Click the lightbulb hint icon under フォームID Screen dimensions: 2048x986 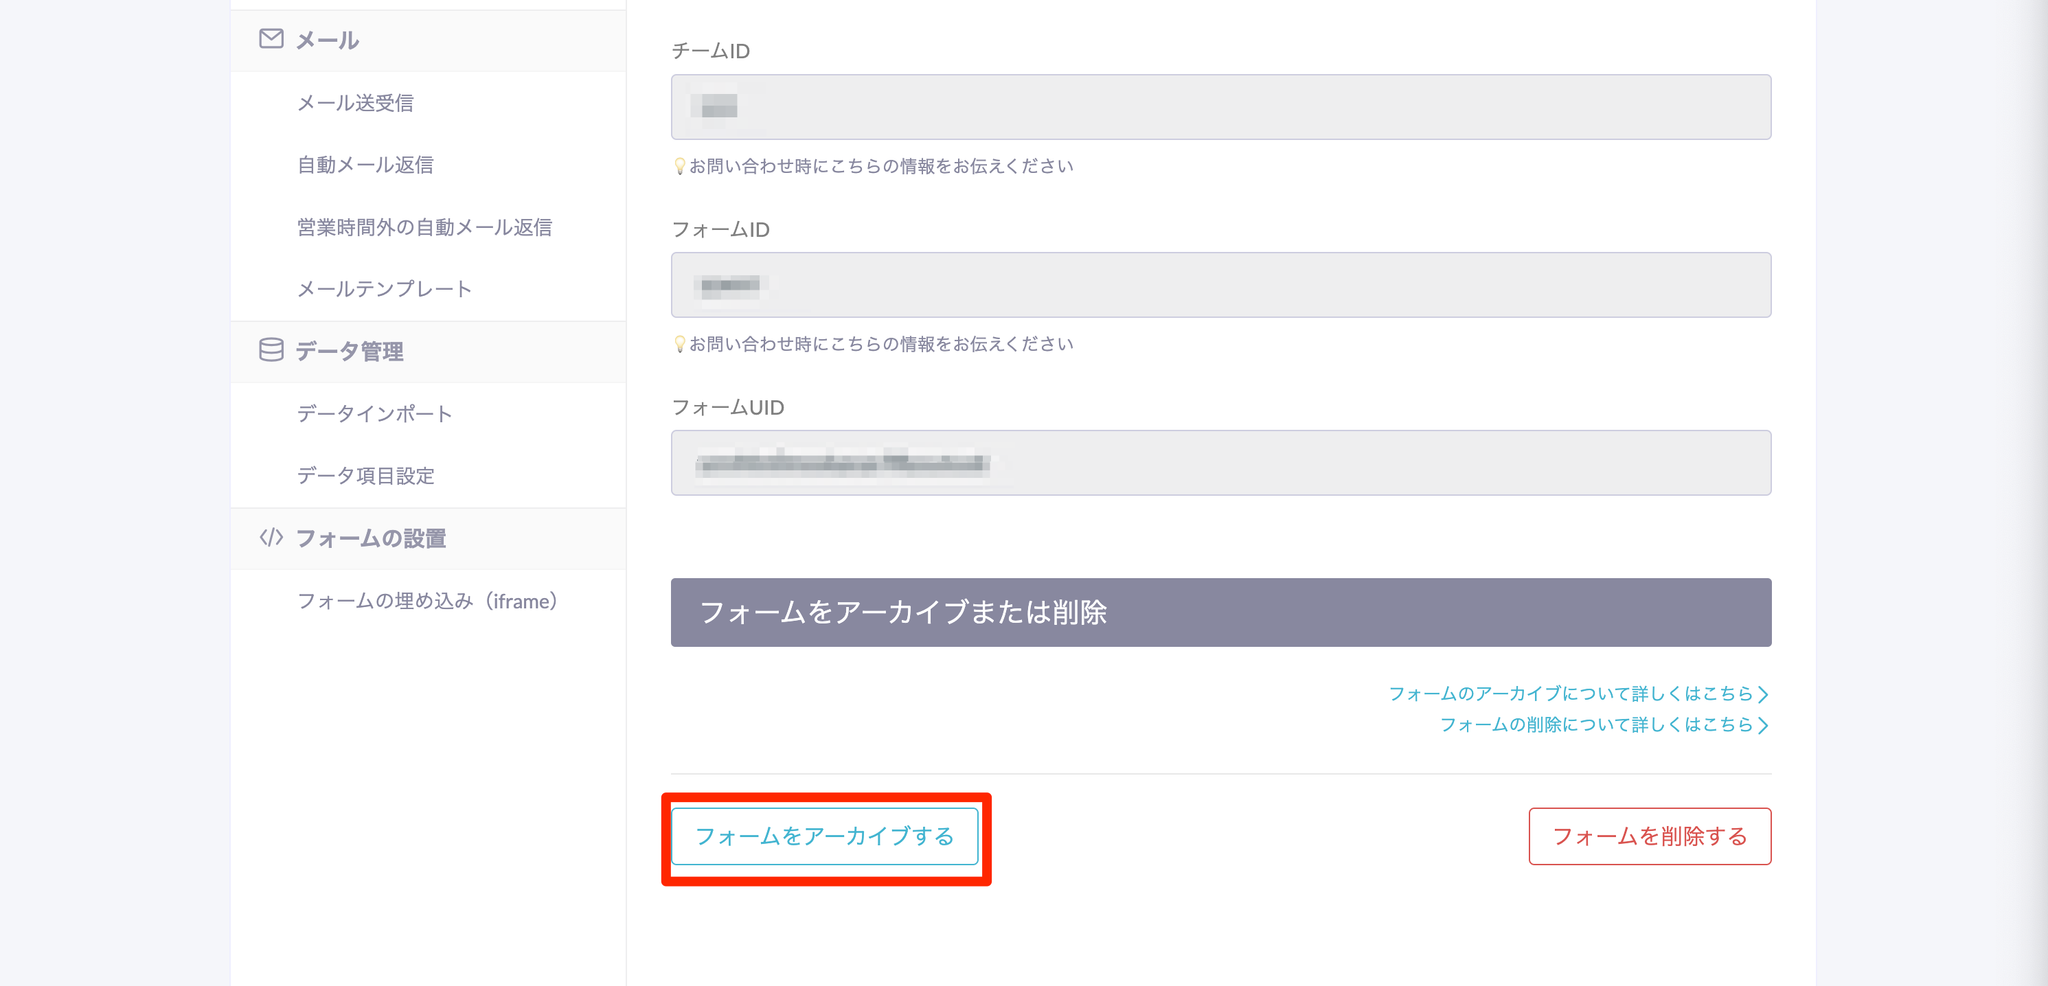click(679, 344)
